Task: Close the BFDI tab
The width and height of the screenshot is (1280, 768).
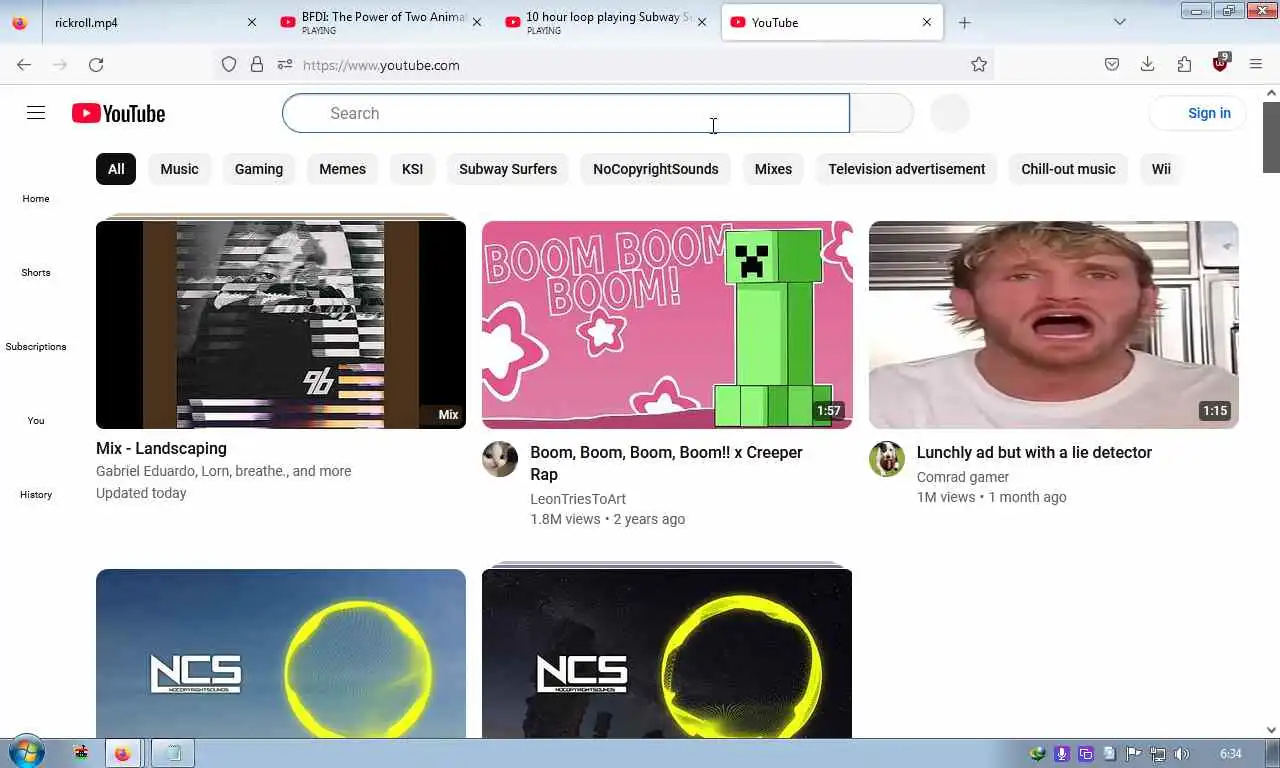Action: tap(477, 22)
